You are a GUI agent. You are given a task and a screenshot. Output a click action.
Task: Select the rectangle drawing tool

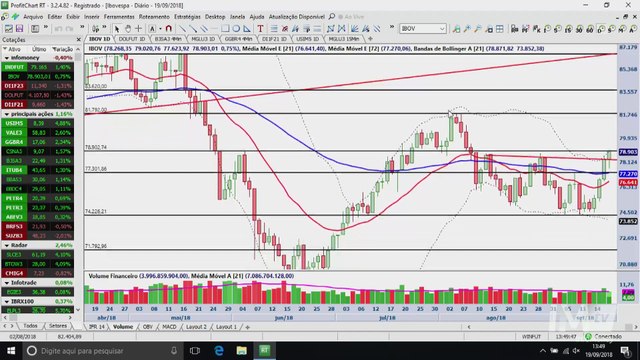pos(225,29)
